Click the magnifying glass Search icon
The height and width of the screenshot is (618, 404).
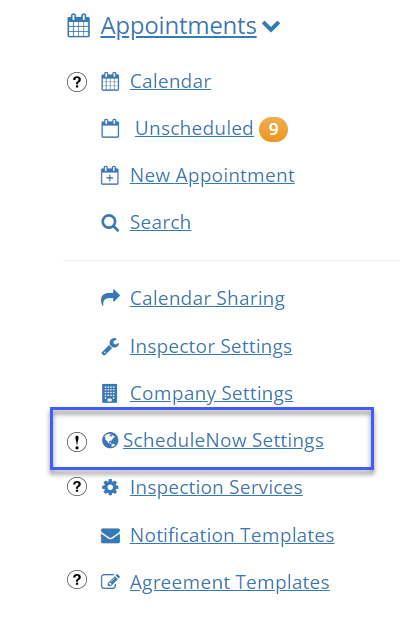click(x=110, y=223)
